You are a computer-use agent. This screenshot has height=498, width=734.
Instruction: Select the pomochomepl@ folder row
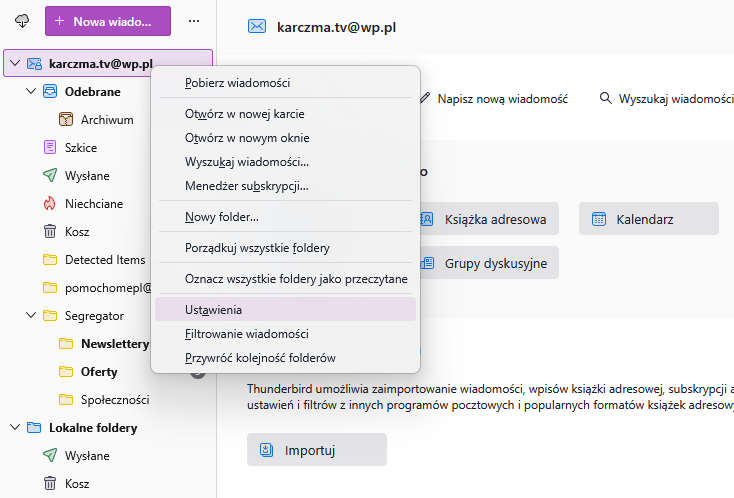[x=108, y=287]
